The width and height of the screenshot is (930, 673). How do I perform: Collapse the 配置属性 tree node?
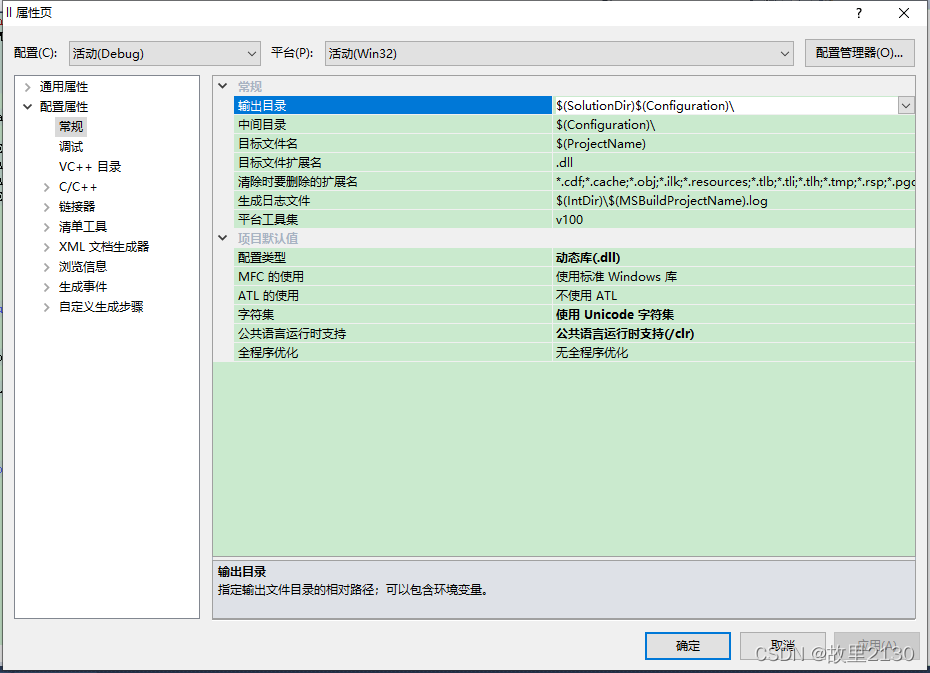click(x=27, y=107)
